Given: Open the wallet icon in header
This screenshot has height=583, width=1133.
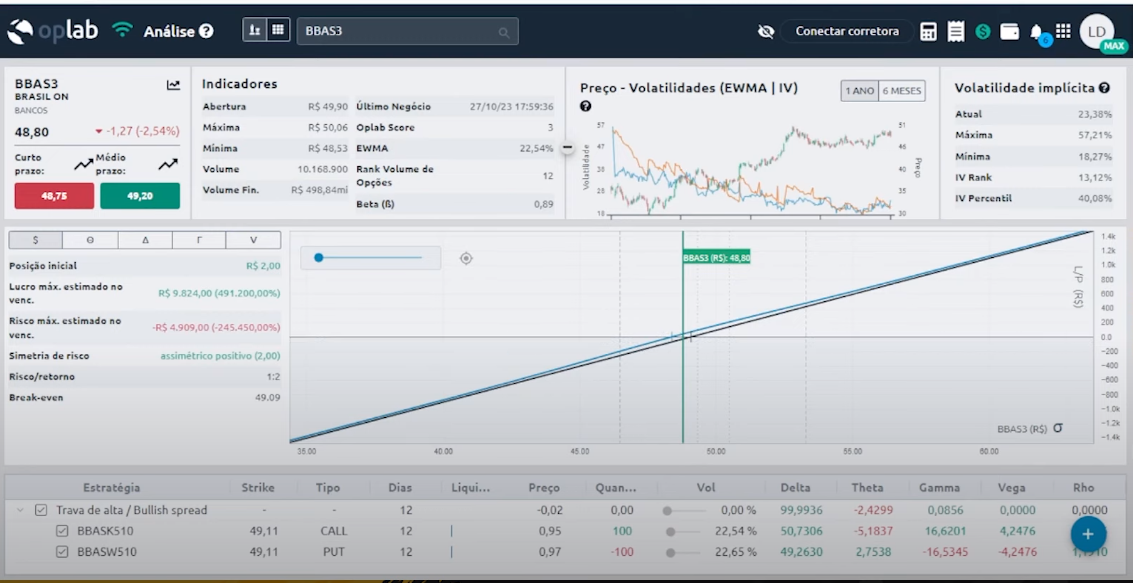Looking at the screenshot, I should point(1010,32).
